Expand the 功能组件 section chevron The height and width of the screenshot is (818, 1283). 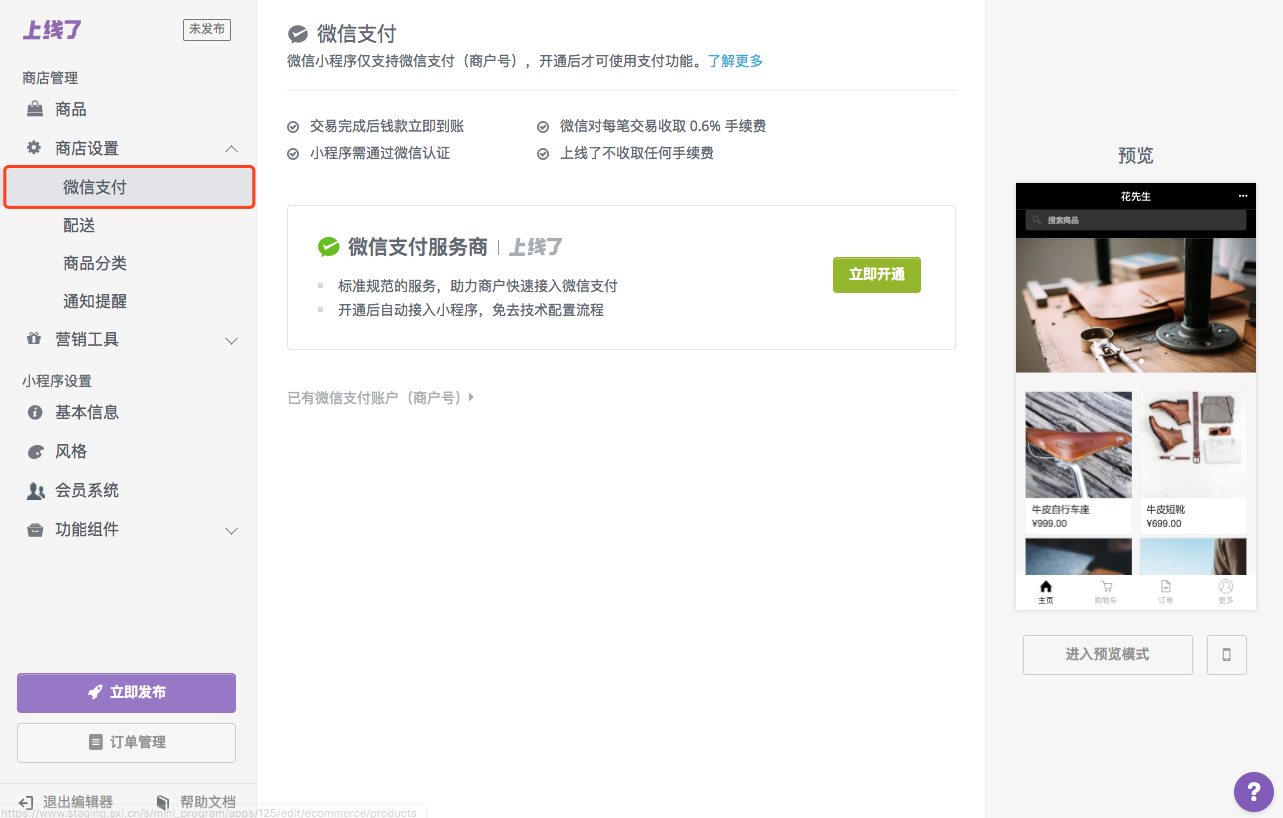tap(231, 530)
